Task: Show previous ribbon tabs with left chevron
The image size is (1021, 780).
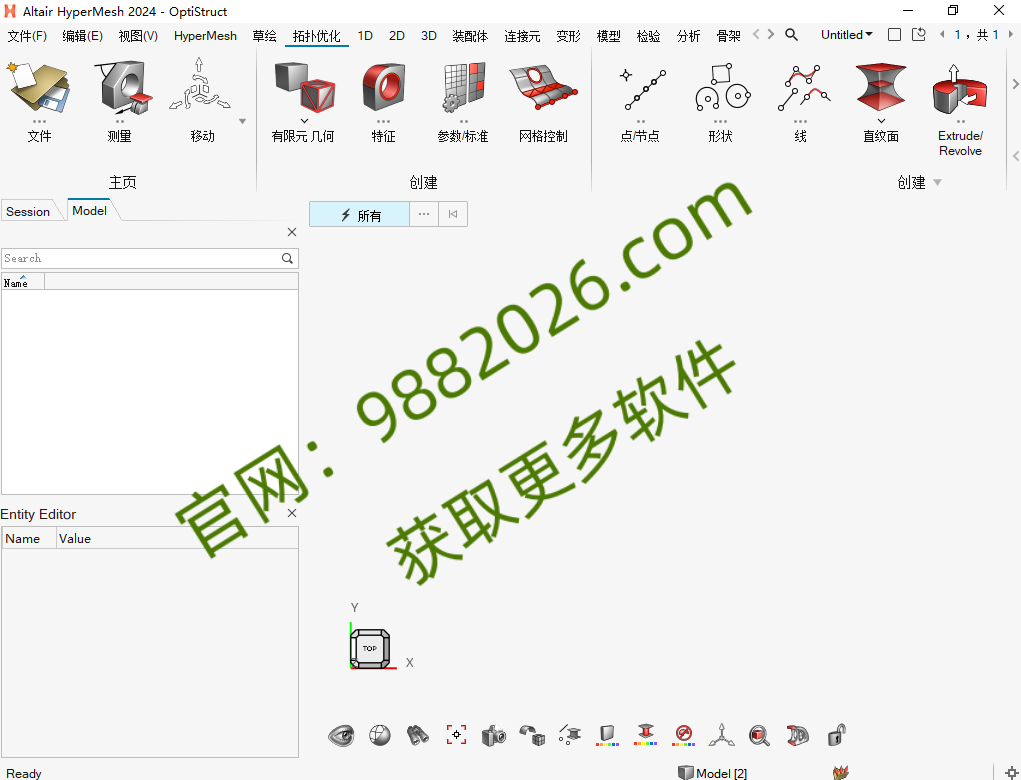Action: pos(756,34)
